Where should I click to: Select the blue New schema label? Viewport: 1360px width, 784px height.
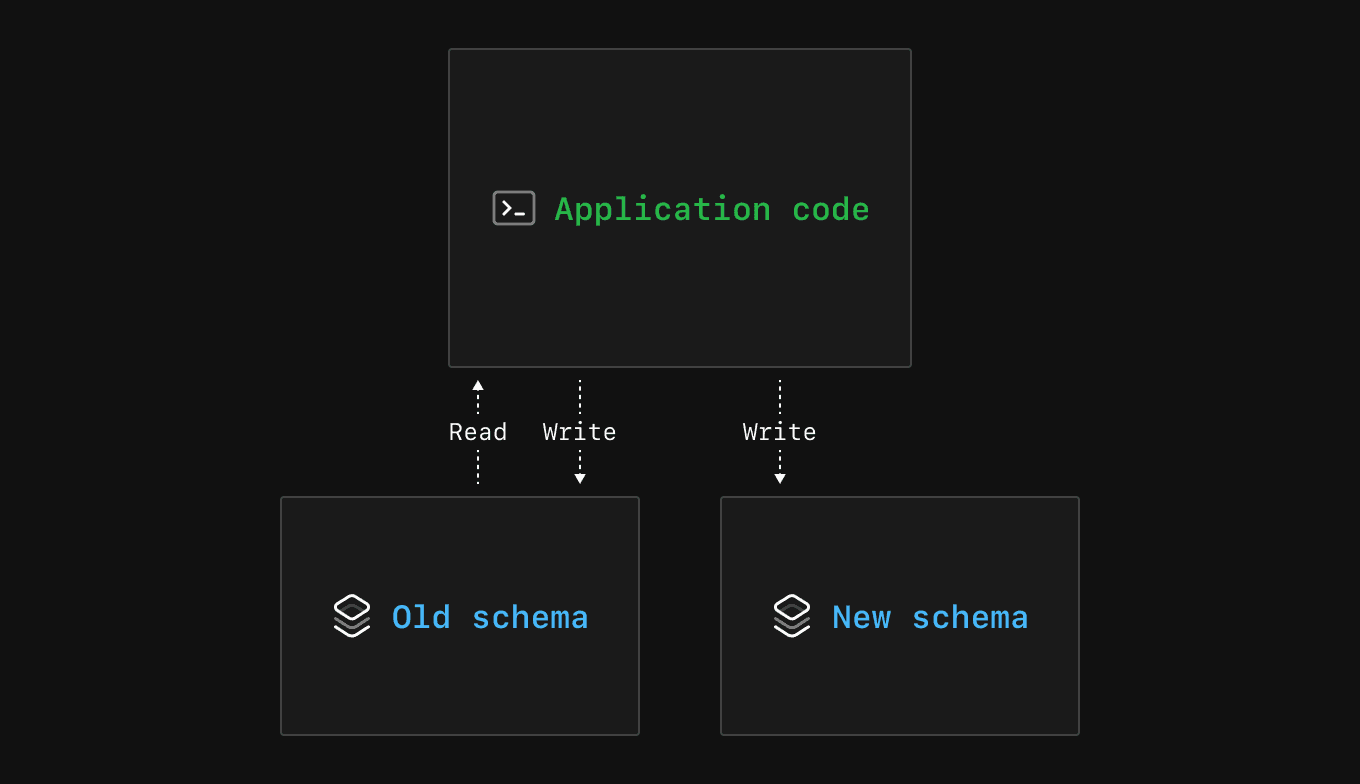click(x=930, y=617)
